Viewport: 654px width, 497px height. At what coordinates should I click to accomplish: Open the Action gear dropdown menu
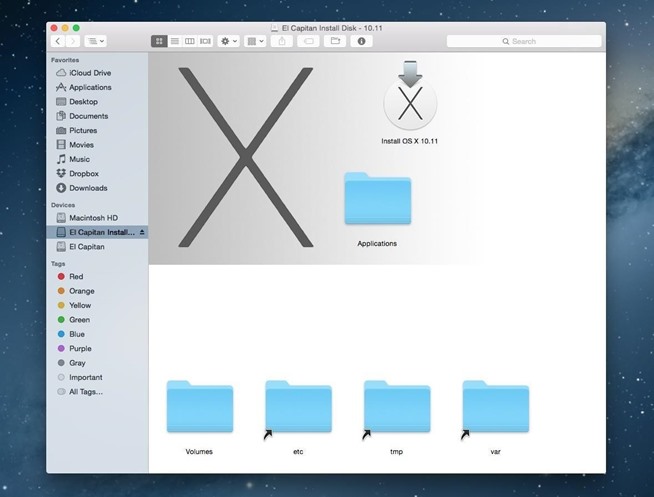(229, 41)
